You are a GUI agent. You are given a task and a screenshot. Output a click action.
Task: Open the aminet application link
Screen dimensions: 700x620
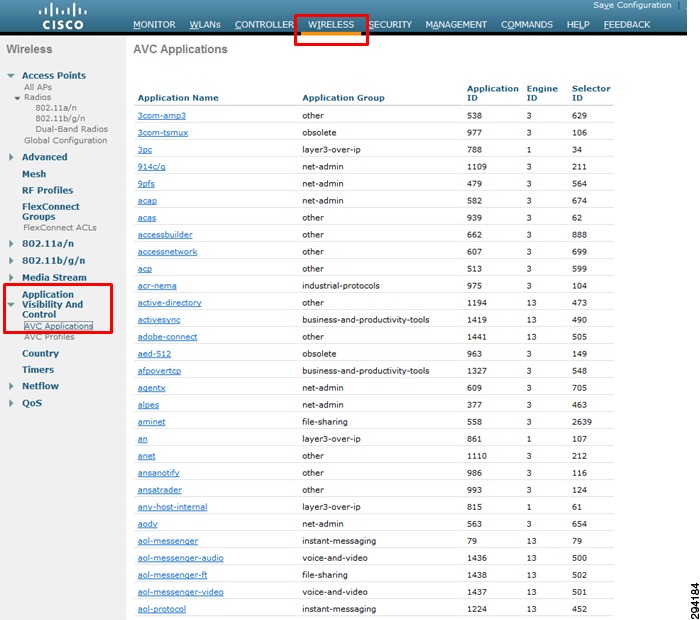151,422
